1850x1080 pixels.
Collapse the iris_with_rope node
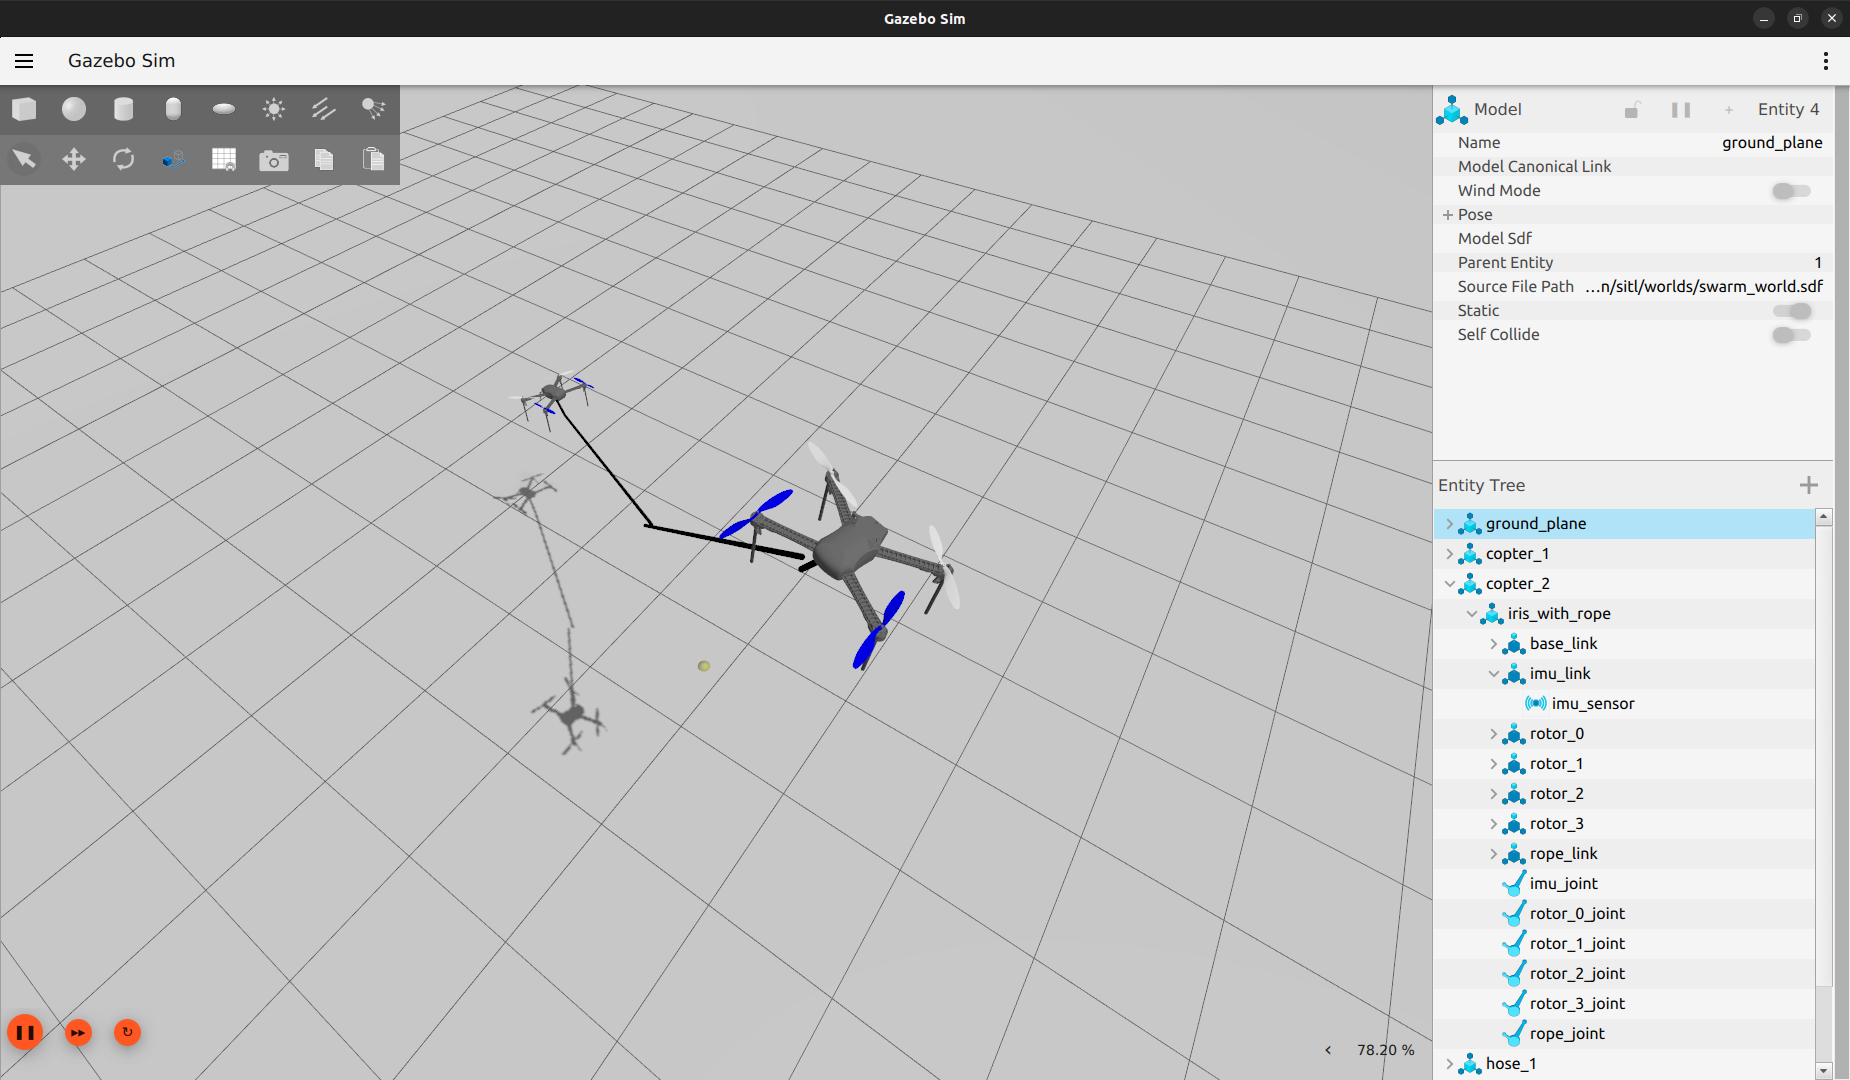tap(1471, 614)
